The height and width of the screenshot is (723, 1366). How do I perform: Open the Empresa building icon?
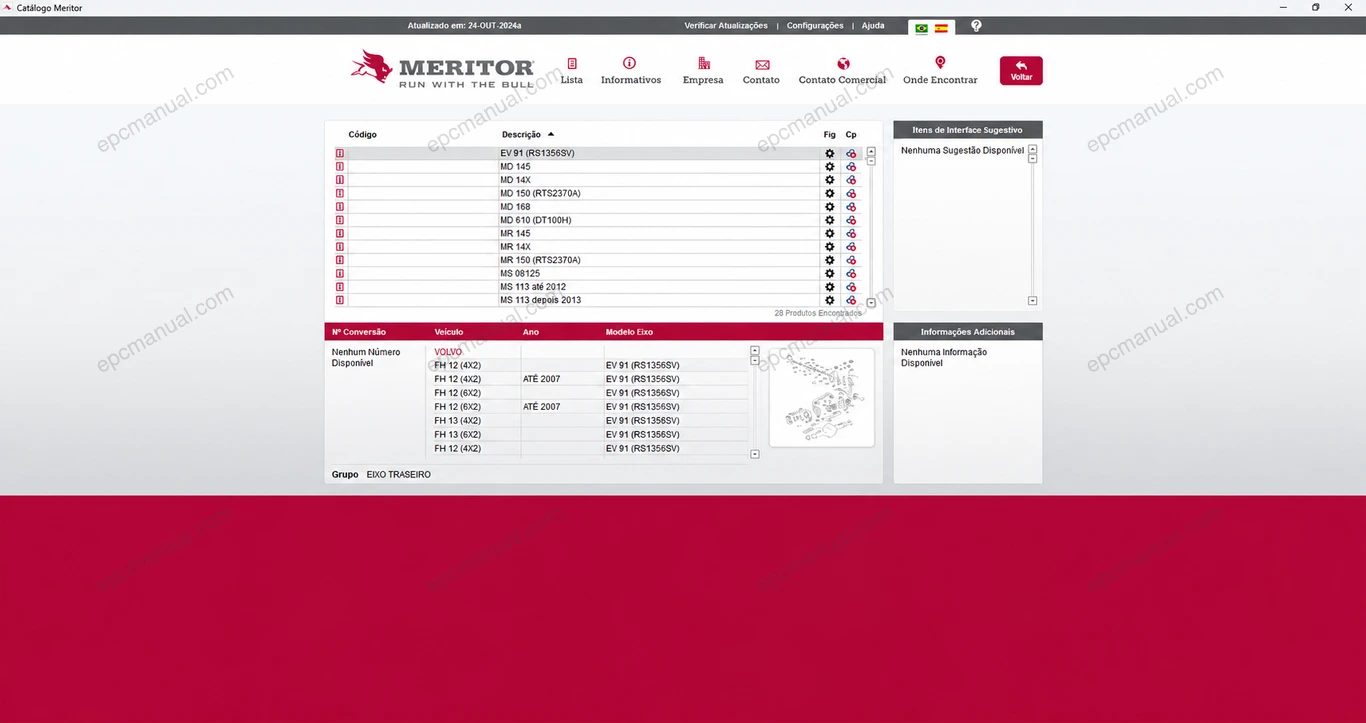[x=704, y=63]
